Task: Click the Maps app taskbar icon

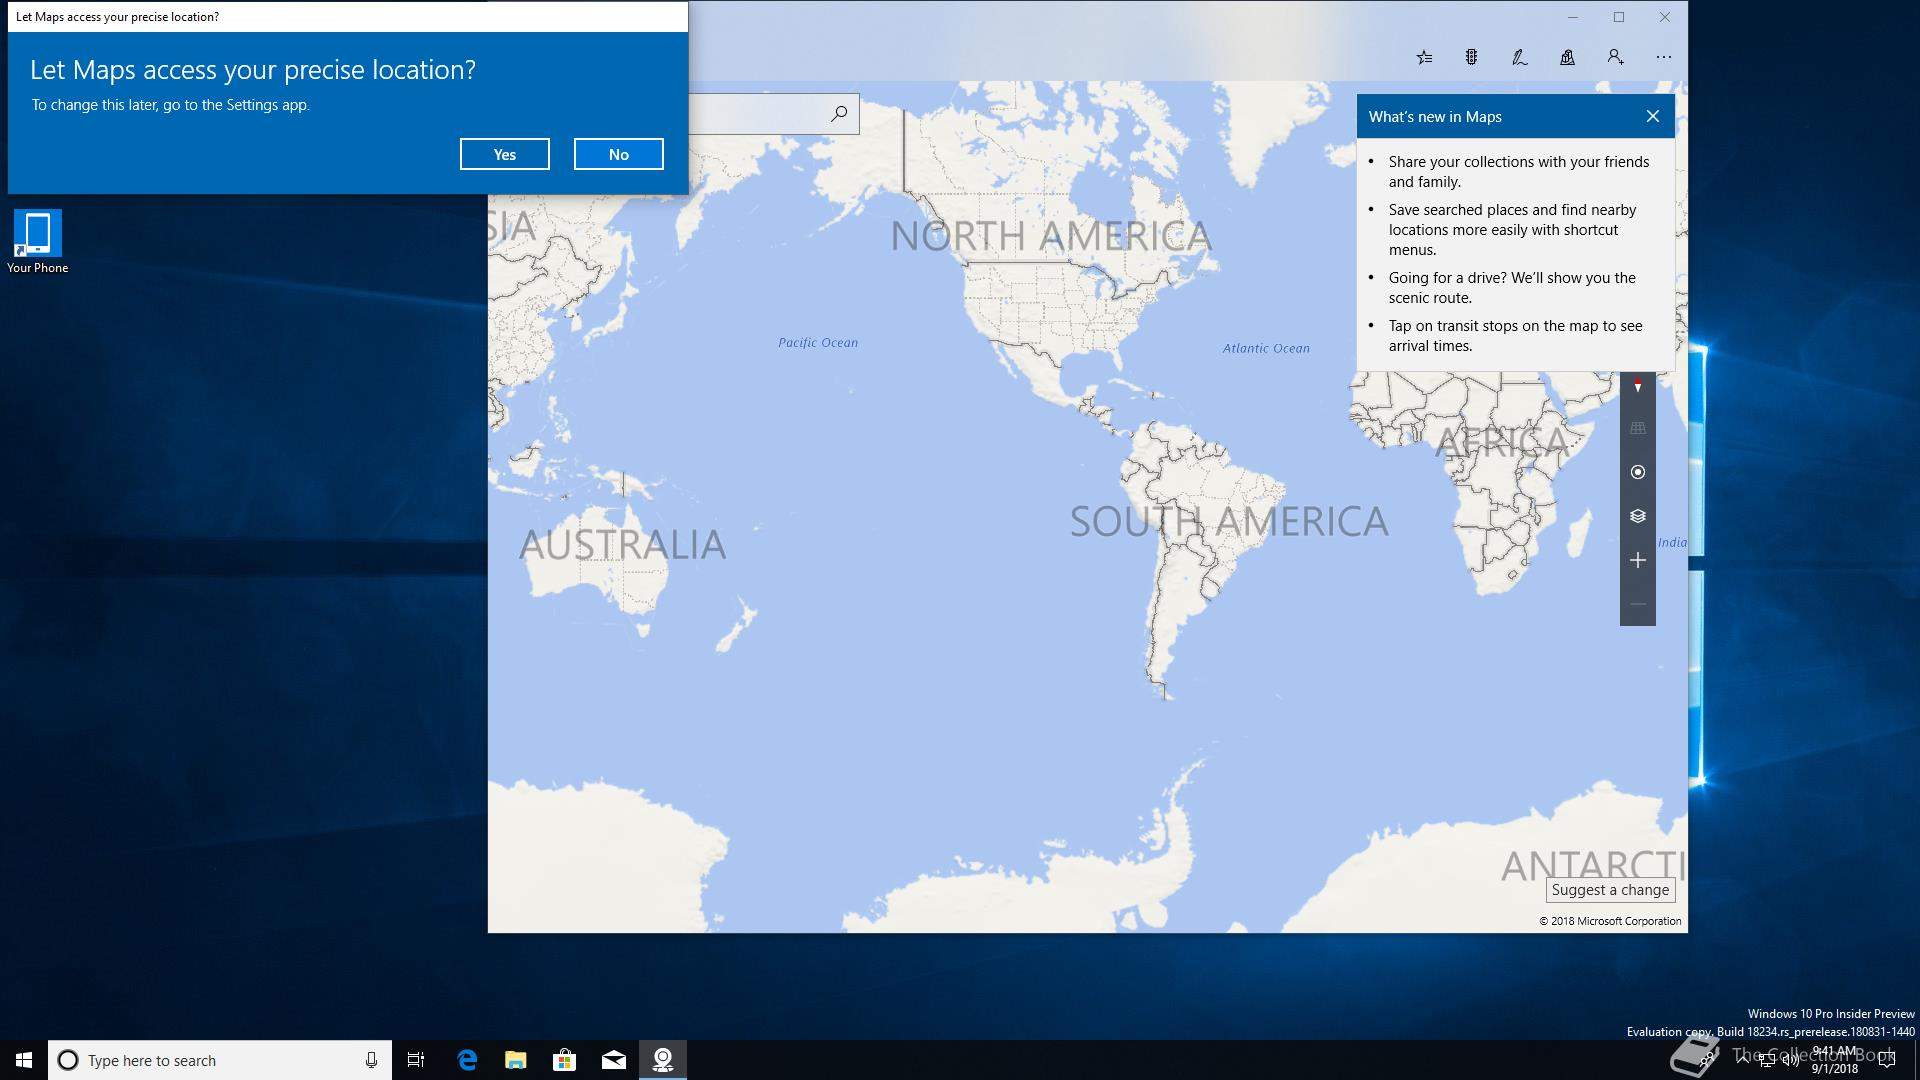Action: tap(663, 1060)
